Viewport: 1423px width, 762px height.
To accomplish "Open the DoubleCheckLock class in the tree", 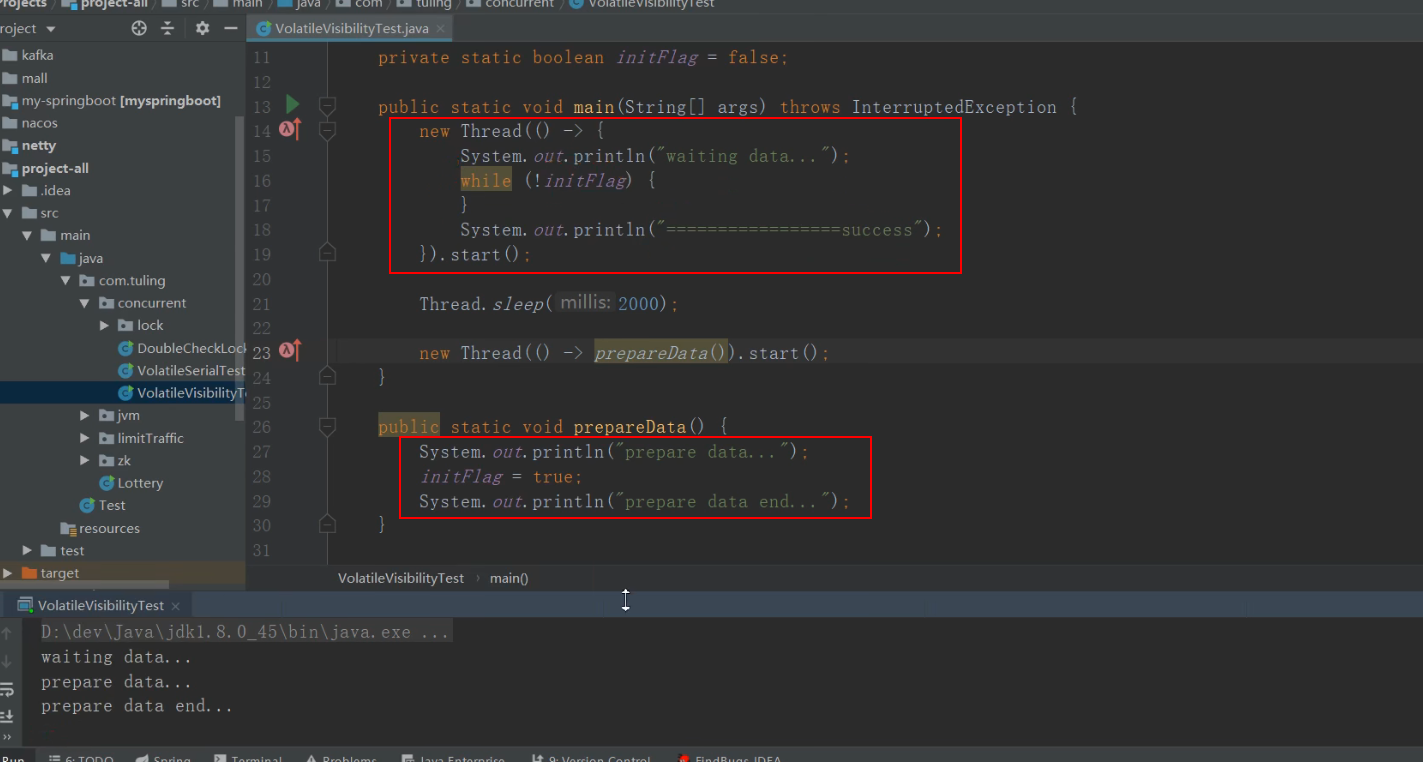I will point(182,348).
